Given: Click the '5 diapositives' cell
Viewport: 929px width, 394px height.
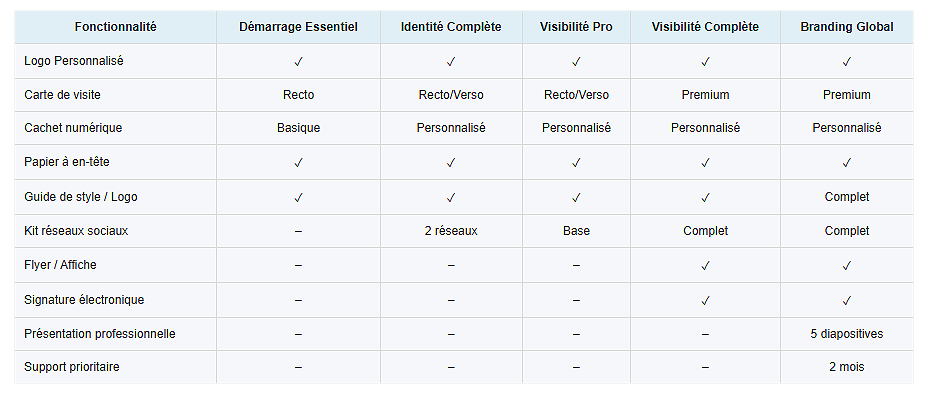Looking at the screenshot, I should 847,334.
